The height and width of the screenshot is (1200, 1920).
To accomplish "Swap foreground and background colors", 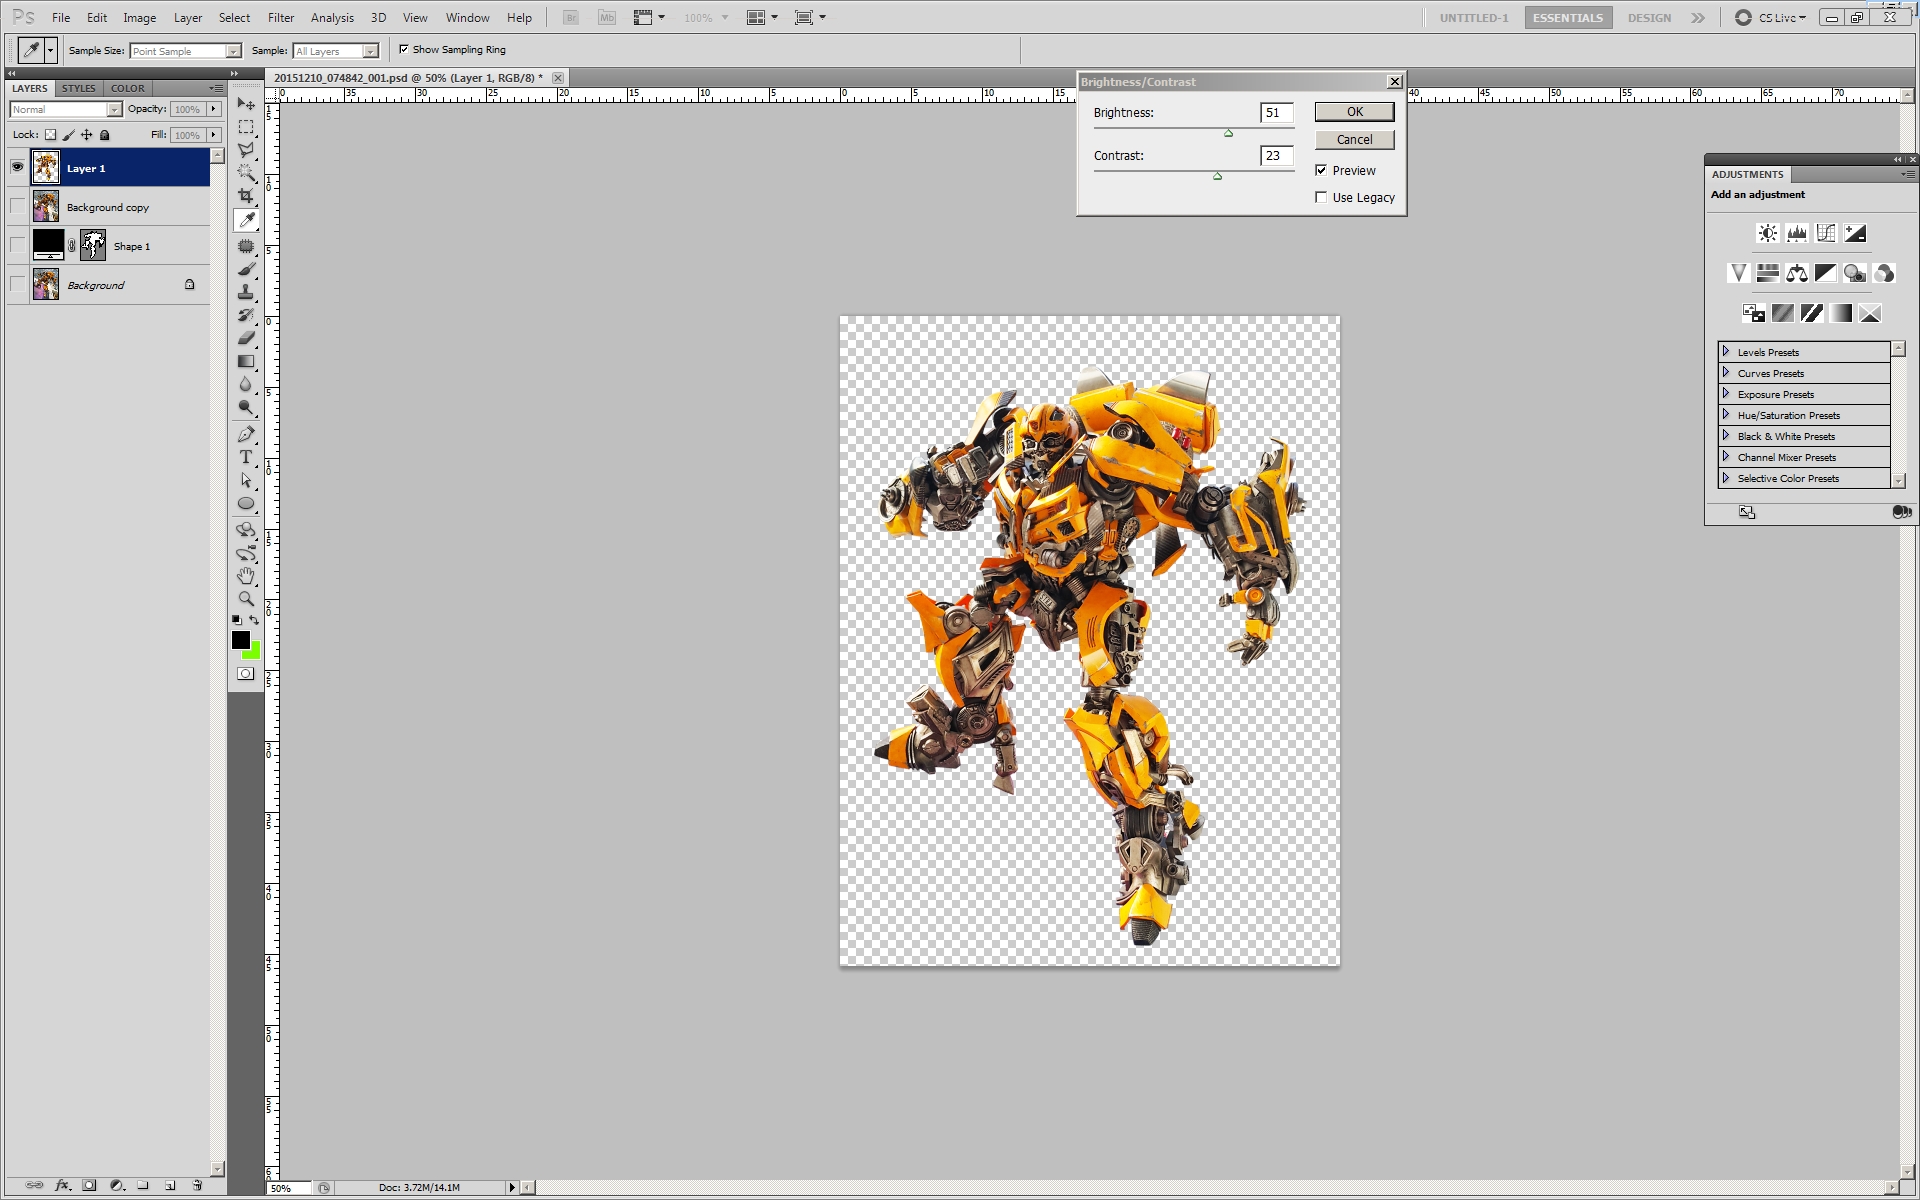I will pyautogui.click(x=255, y=620).
